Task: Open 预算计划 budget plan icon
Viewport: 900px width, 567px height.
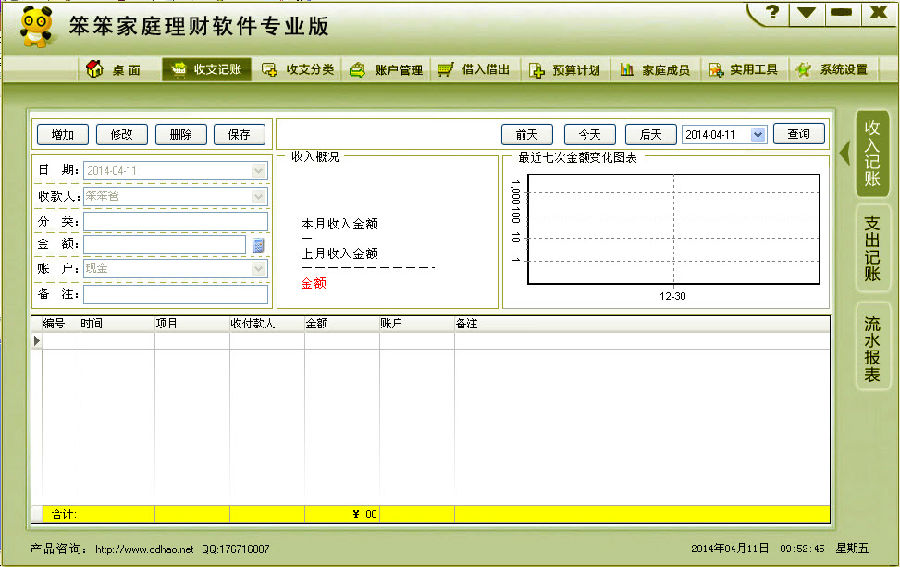Action: (x=536, y=70)
